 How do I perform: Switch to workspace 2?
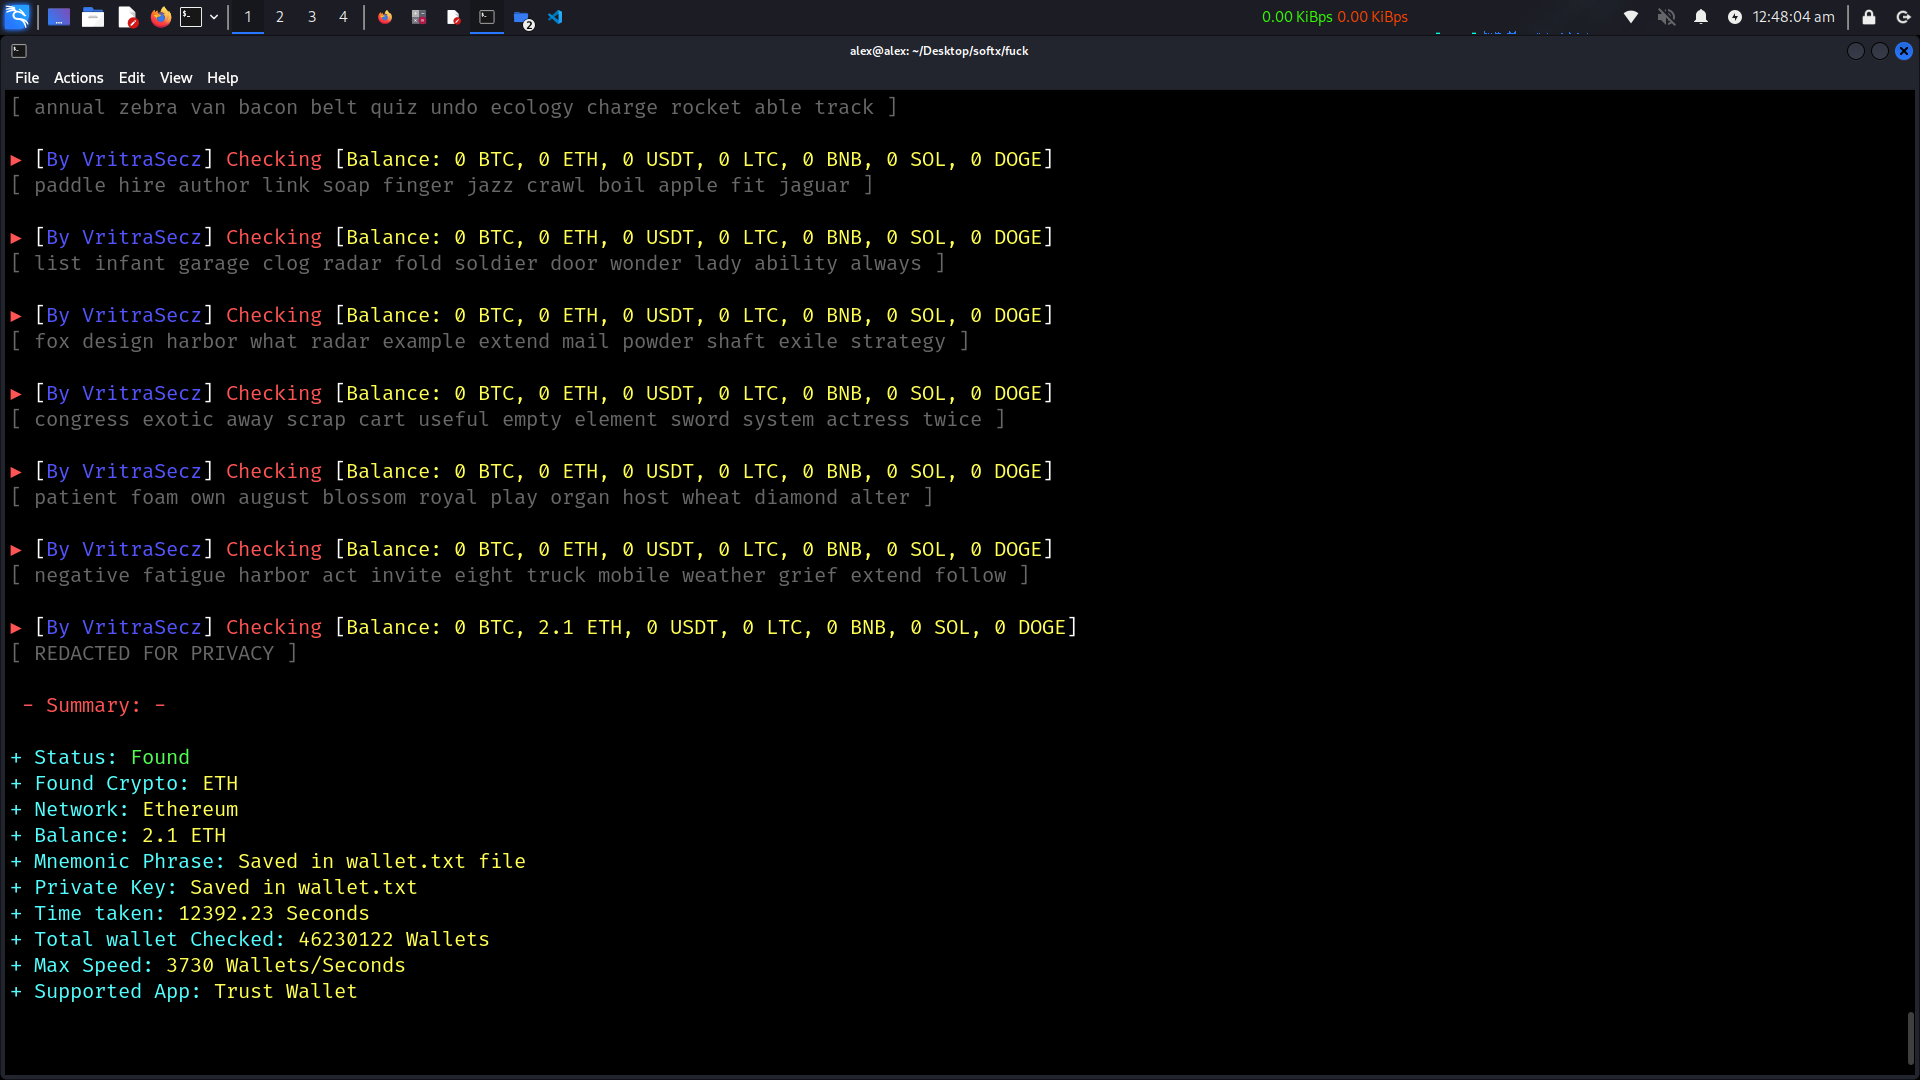pyautogui.click(x=280, y=17)
